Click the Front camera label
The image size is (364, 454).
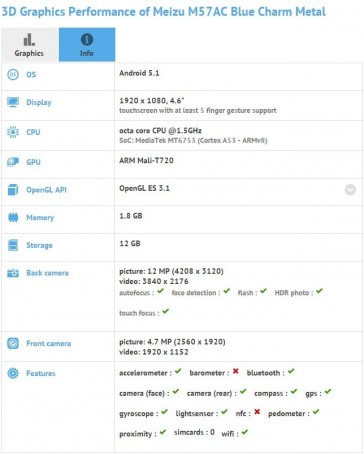(x=49, y=343)
